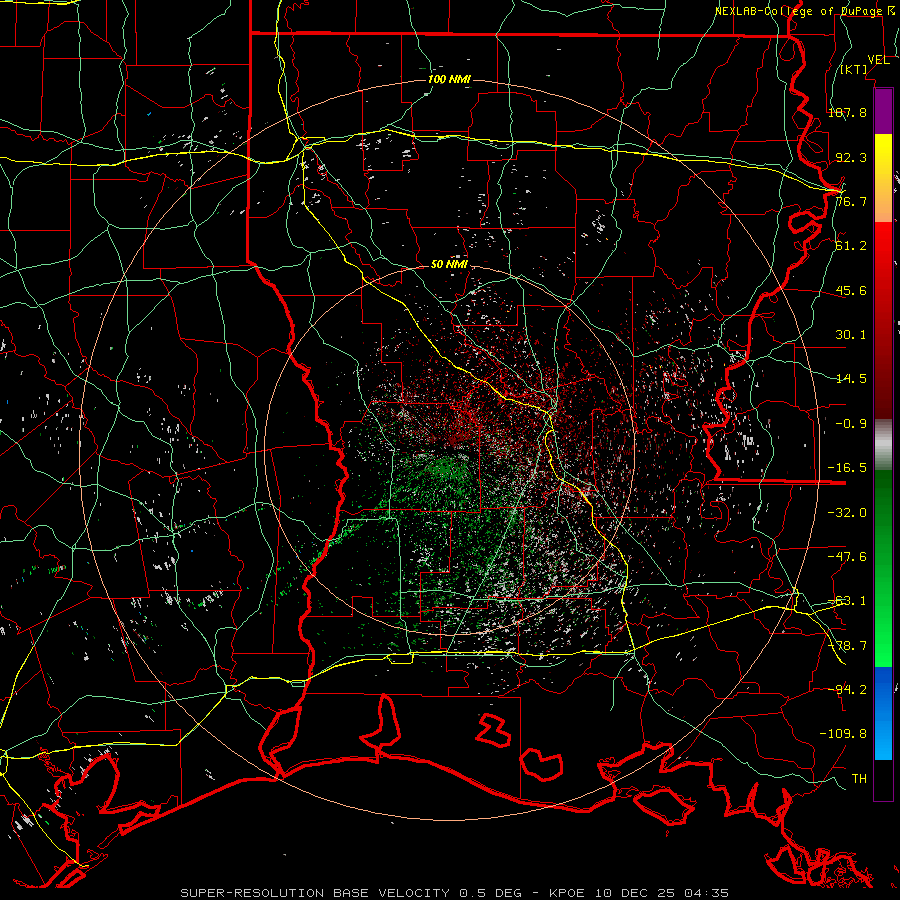Click the 45.6 scale value

click(851, 290)
